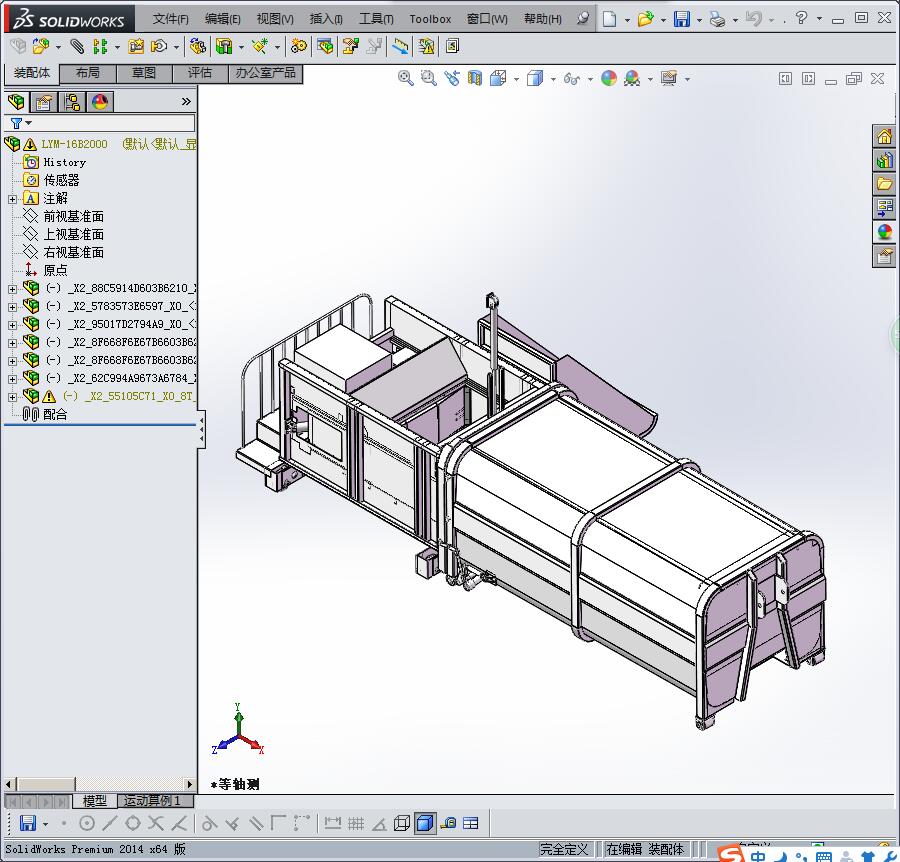Viewport: 900px width, 862px height.
Task: Switch to the ConfigurationManager tab icon
Action: 72,102
